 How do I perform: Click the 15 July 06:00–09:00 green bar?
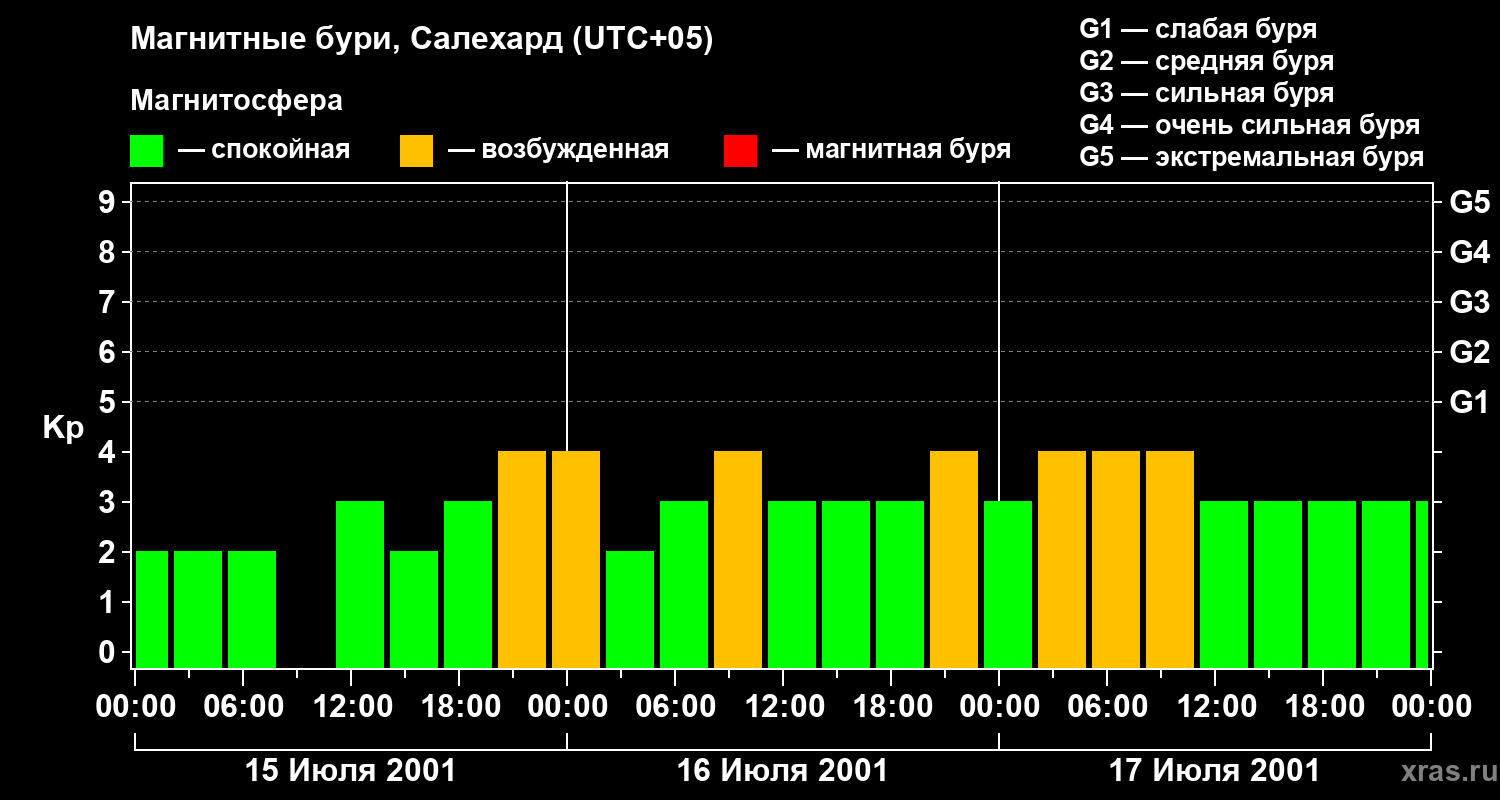click(x=252, y=609)
